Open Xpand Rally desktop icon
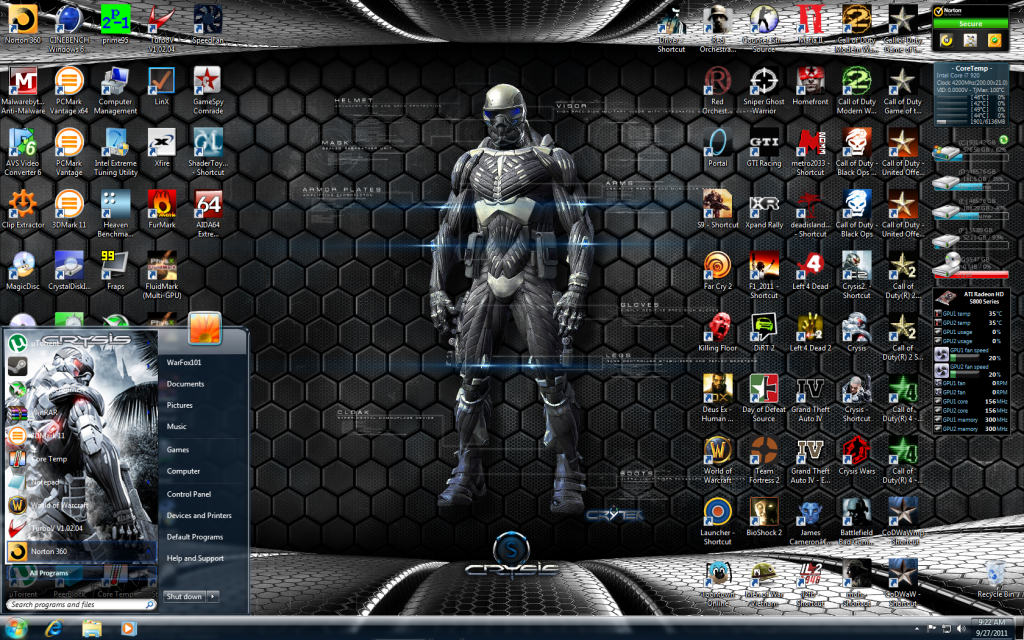The image size is (1024, 640). pyautogui.click(x=763, y=209)
